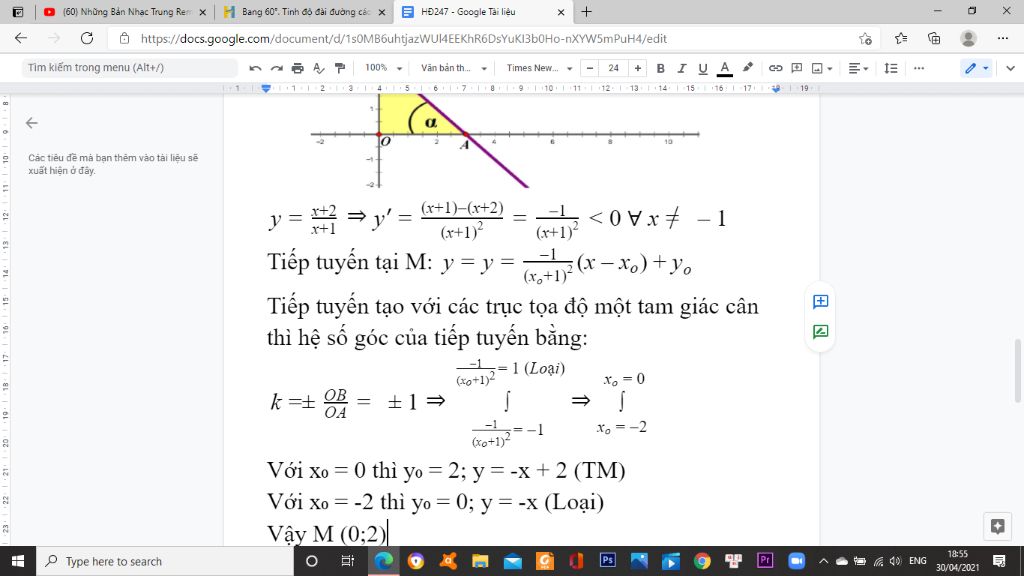Search menus in Tìm kiếm trong menu box
1024x576 pixels.
pos(129,68)
